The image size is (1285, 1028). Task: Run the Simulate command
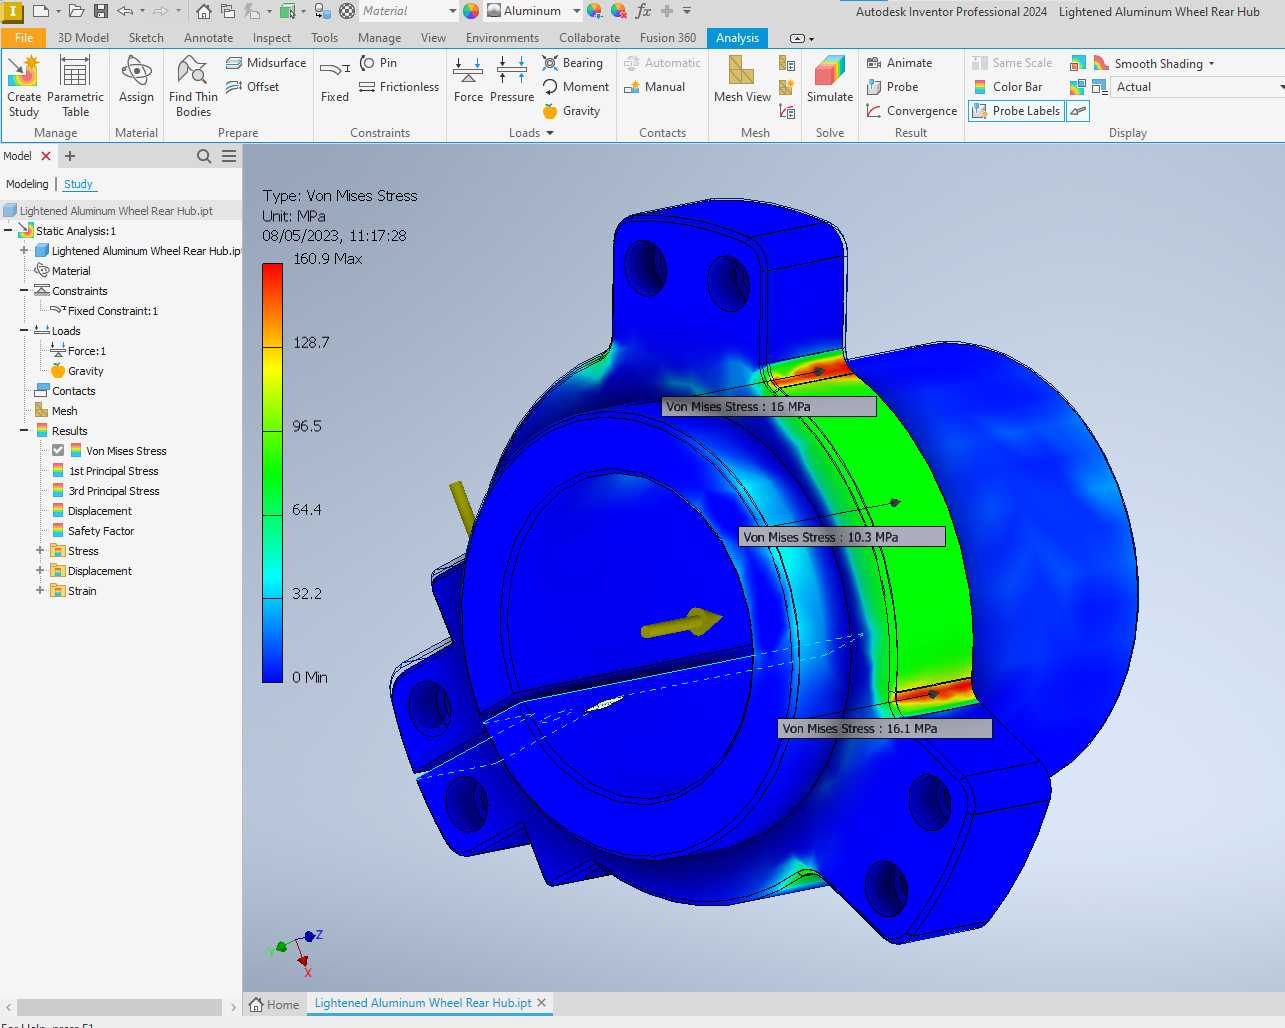(x=830, y=80)
